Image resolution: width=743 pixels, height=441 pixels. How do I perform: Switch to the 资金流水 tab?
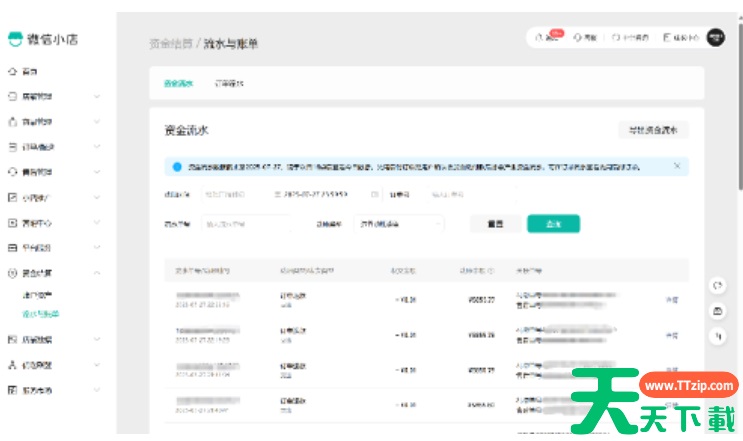click(178, 84)
